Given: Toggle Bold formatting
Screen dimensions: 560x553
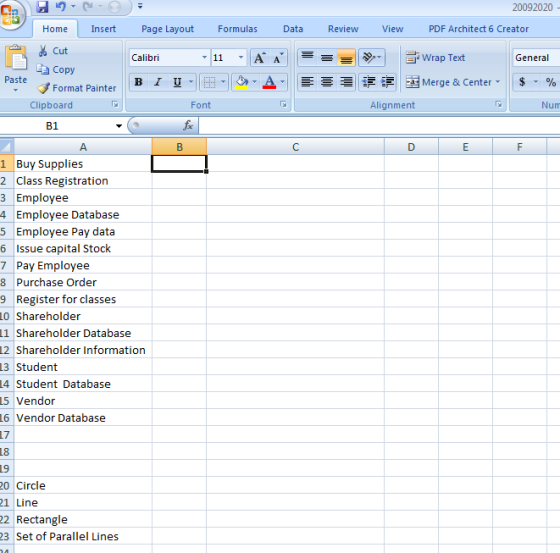Looking at the screenshot, I should coord(139,82).
